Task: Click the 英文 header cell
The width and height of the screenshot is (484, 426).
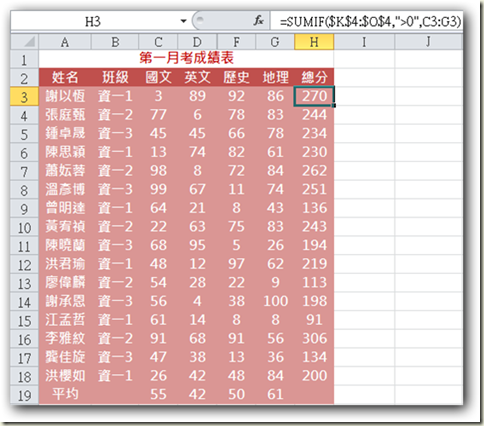Action: (x=197, y=78)
